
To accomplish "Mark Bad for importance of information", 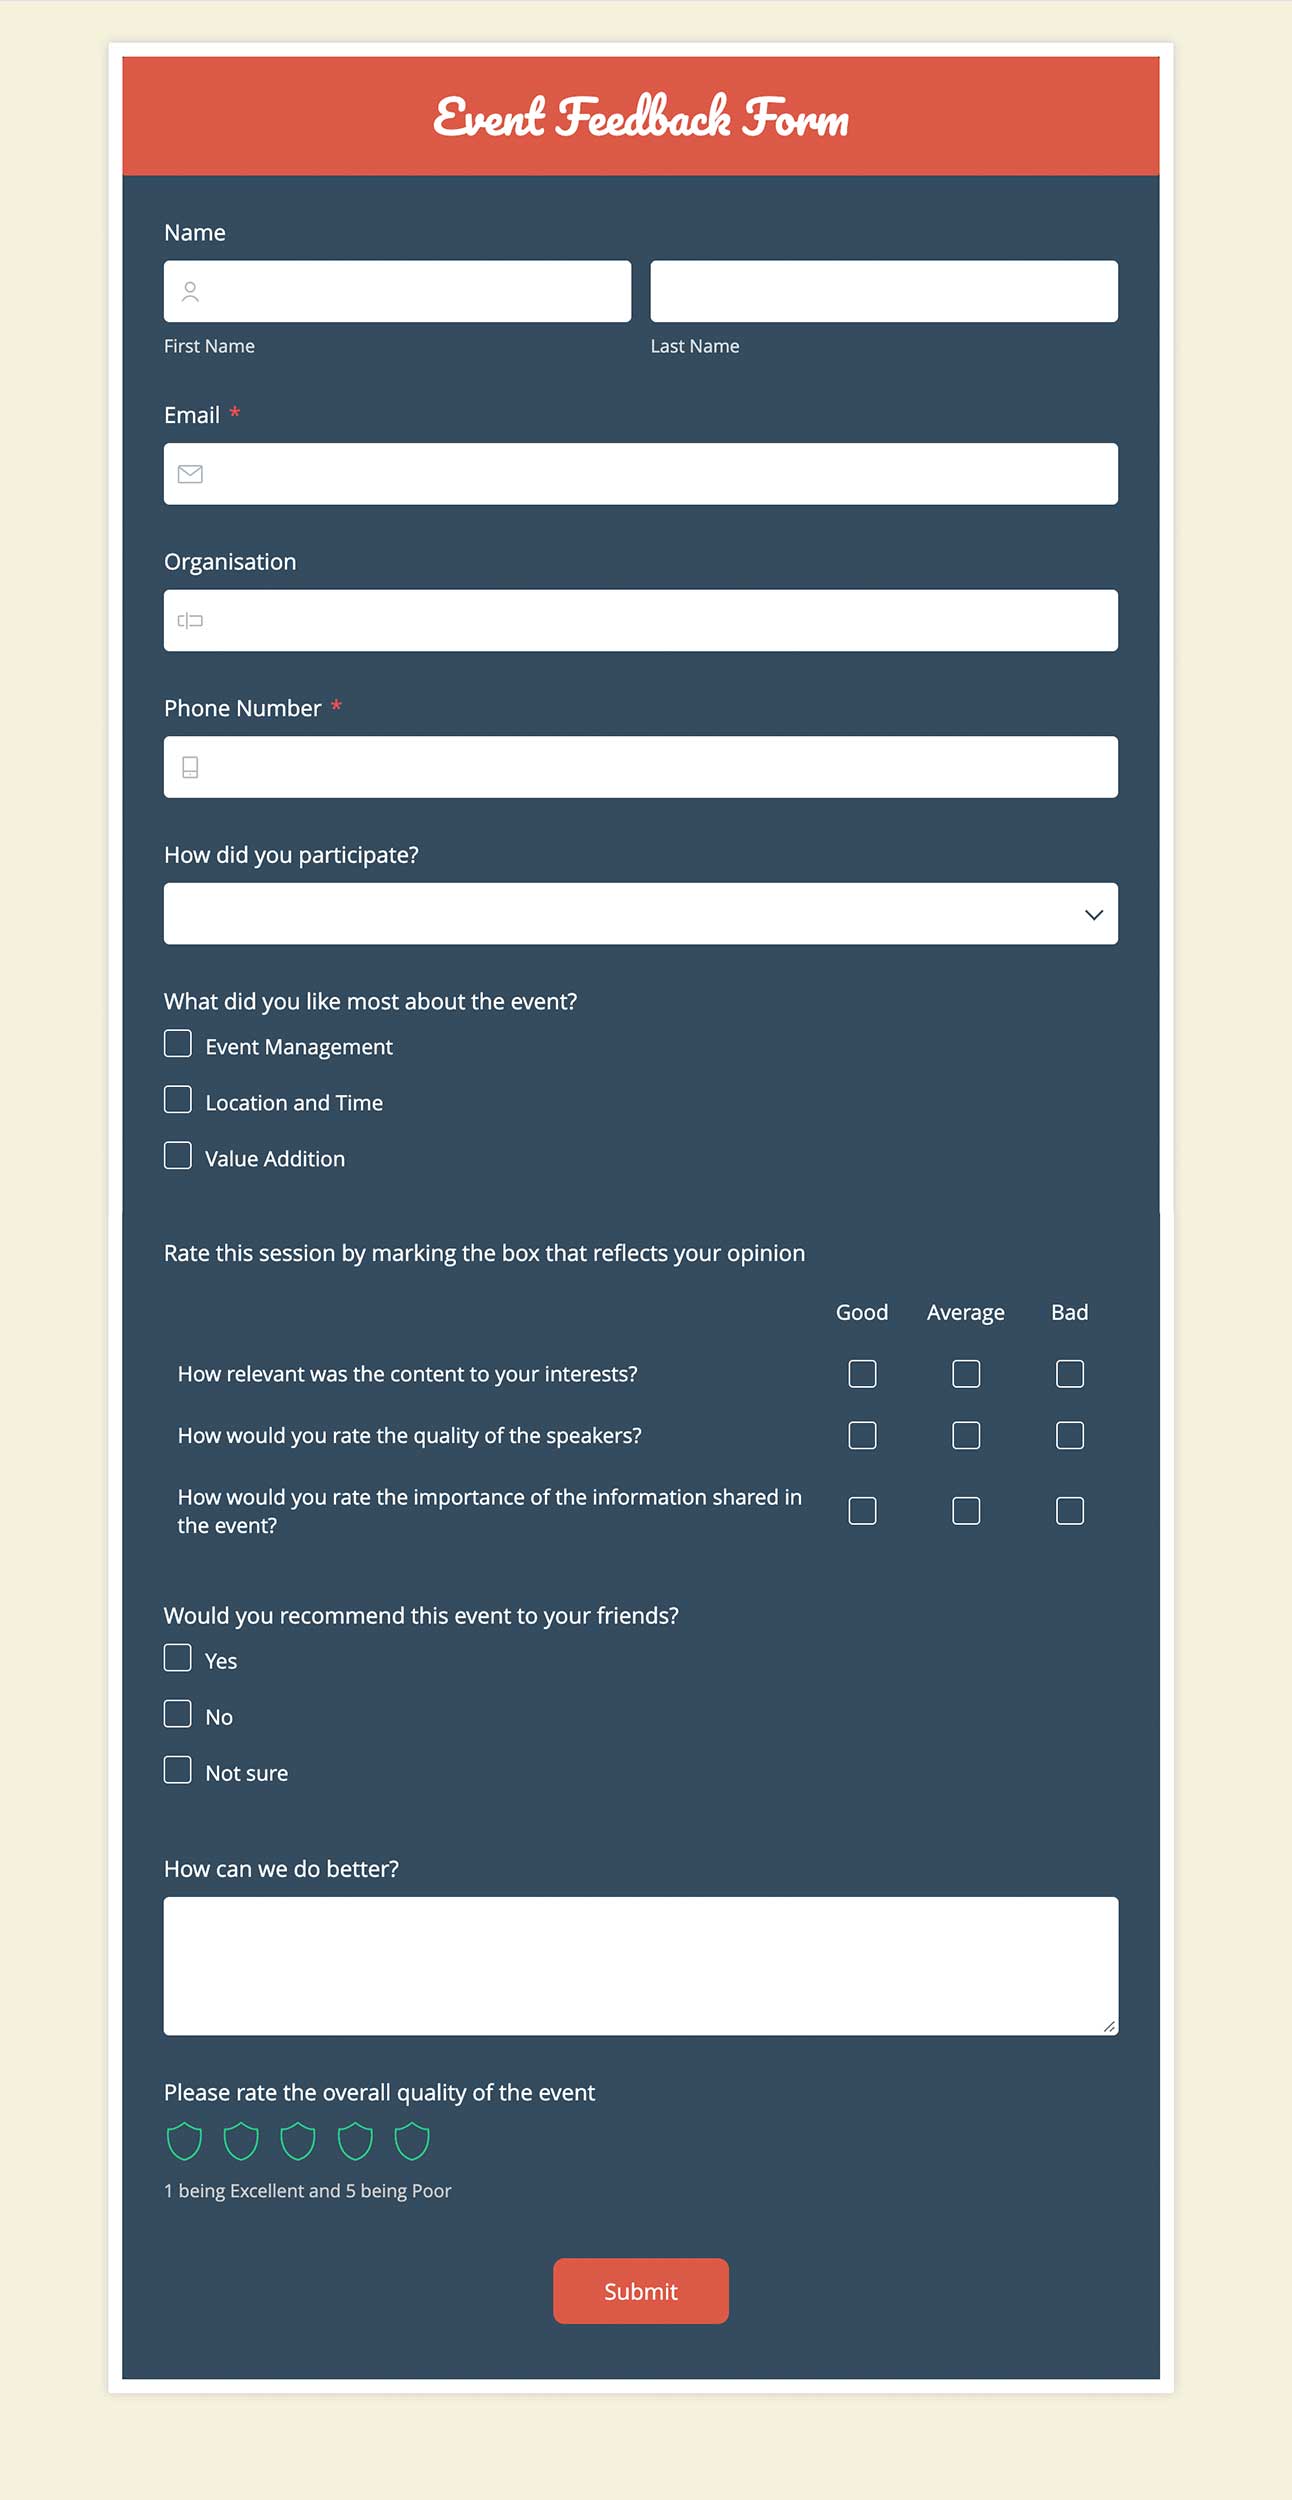I will tap(1070, 1511).
